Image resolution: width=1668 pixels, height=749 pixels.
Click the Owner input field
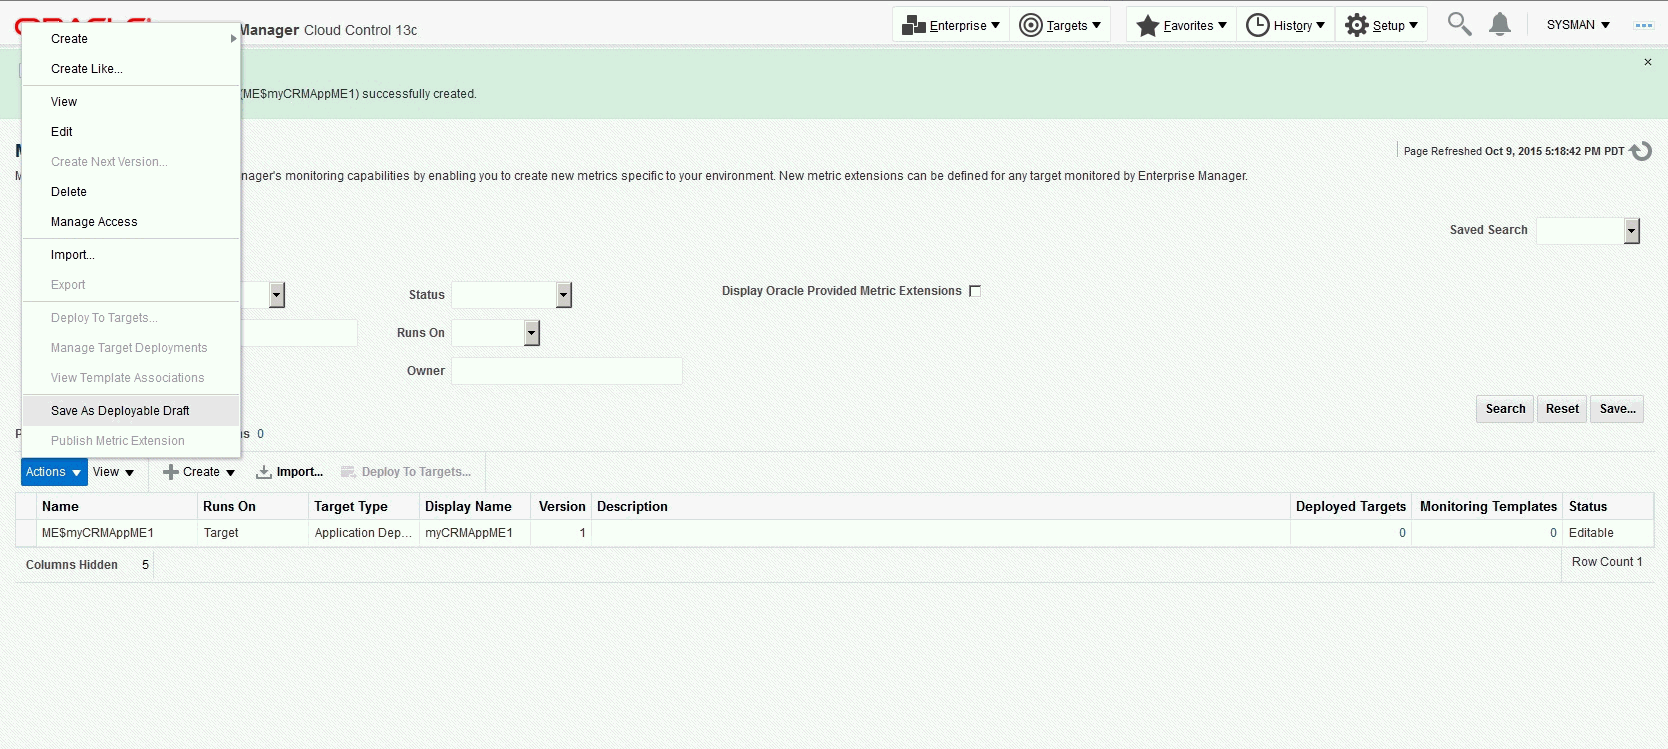(567, 371)
